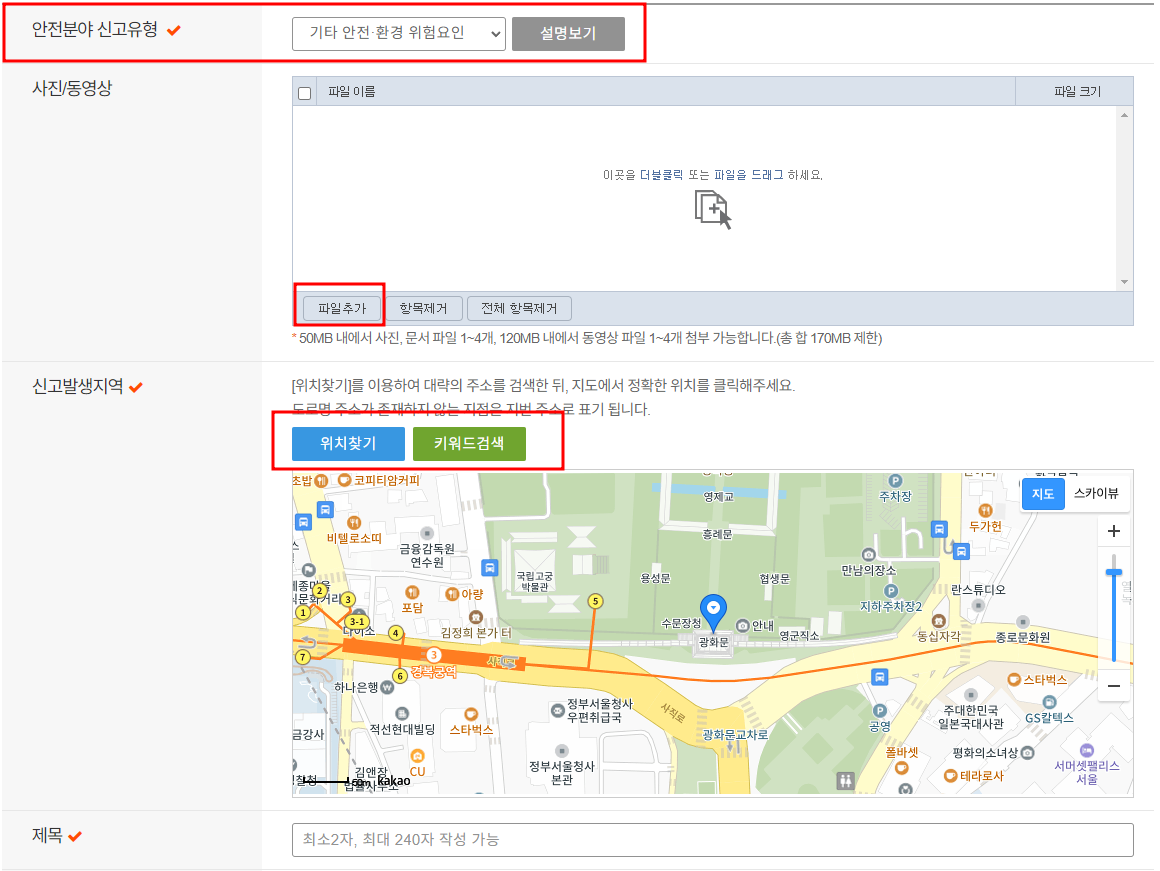Click the map zoom slider handle
1160x871 pixels.
pyautogui.click(x=1113, y=572)
